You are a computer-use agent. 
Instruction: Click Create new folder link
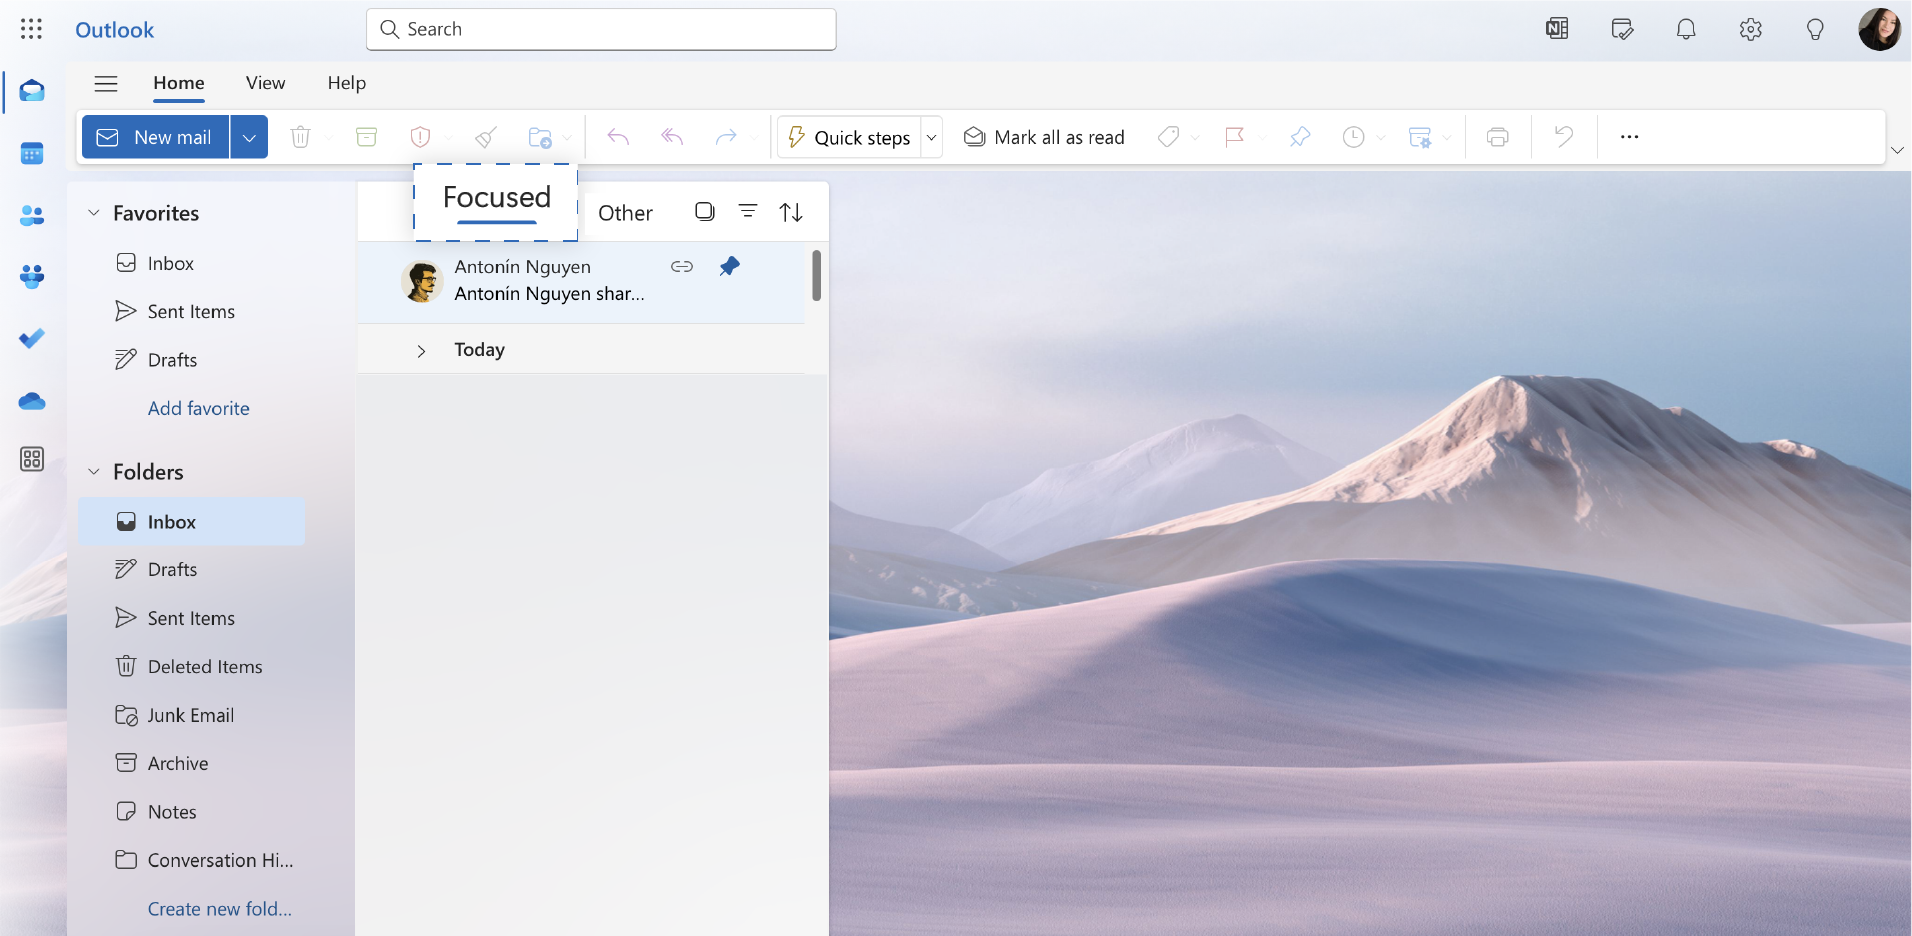click(x=220, y=909)
